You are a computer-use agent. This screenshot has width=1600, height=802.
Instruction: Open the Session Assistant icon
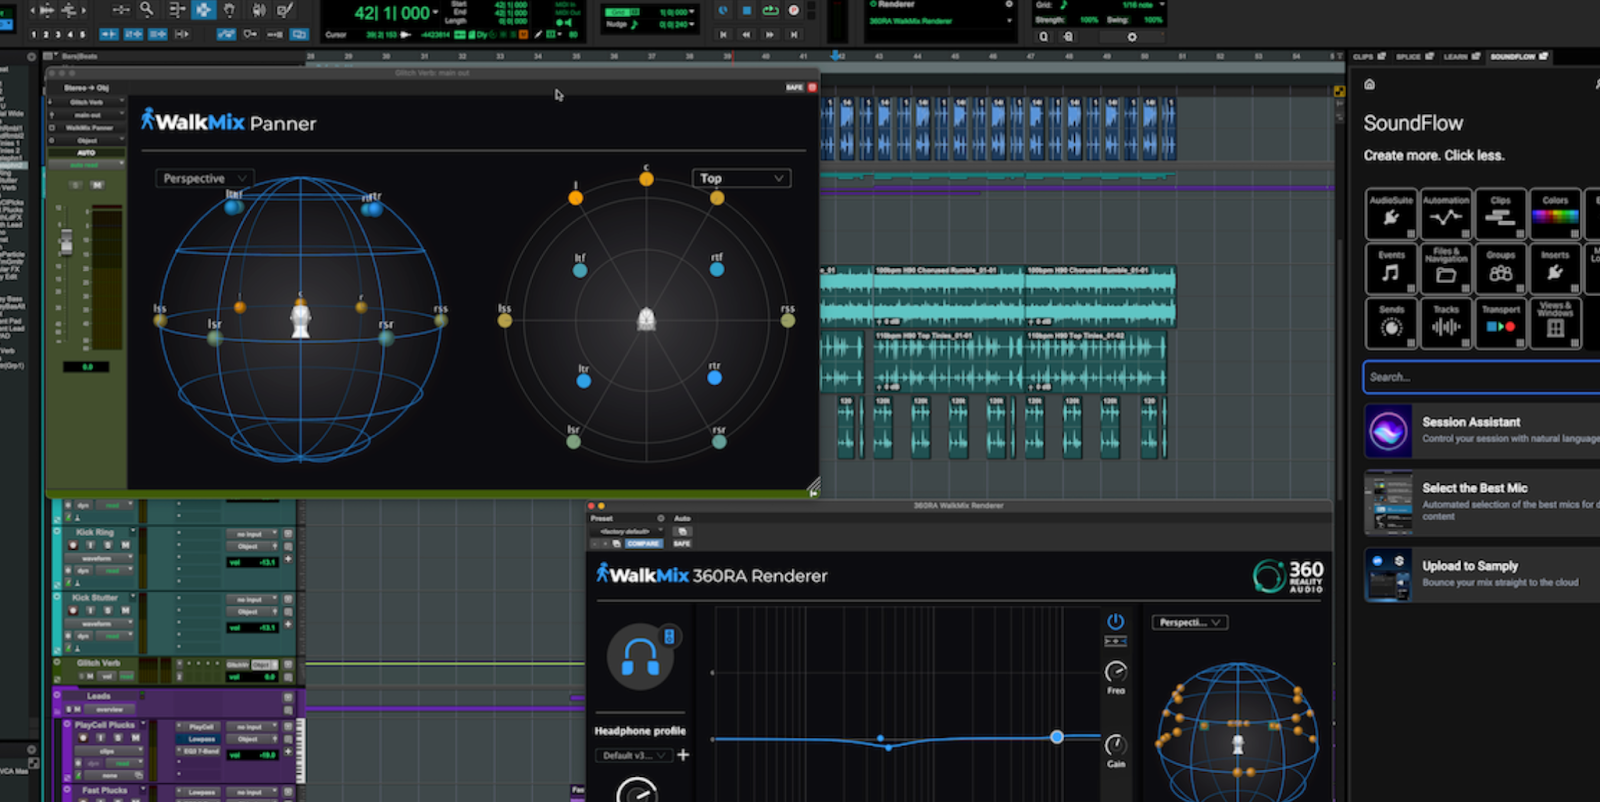(1388, 431)
